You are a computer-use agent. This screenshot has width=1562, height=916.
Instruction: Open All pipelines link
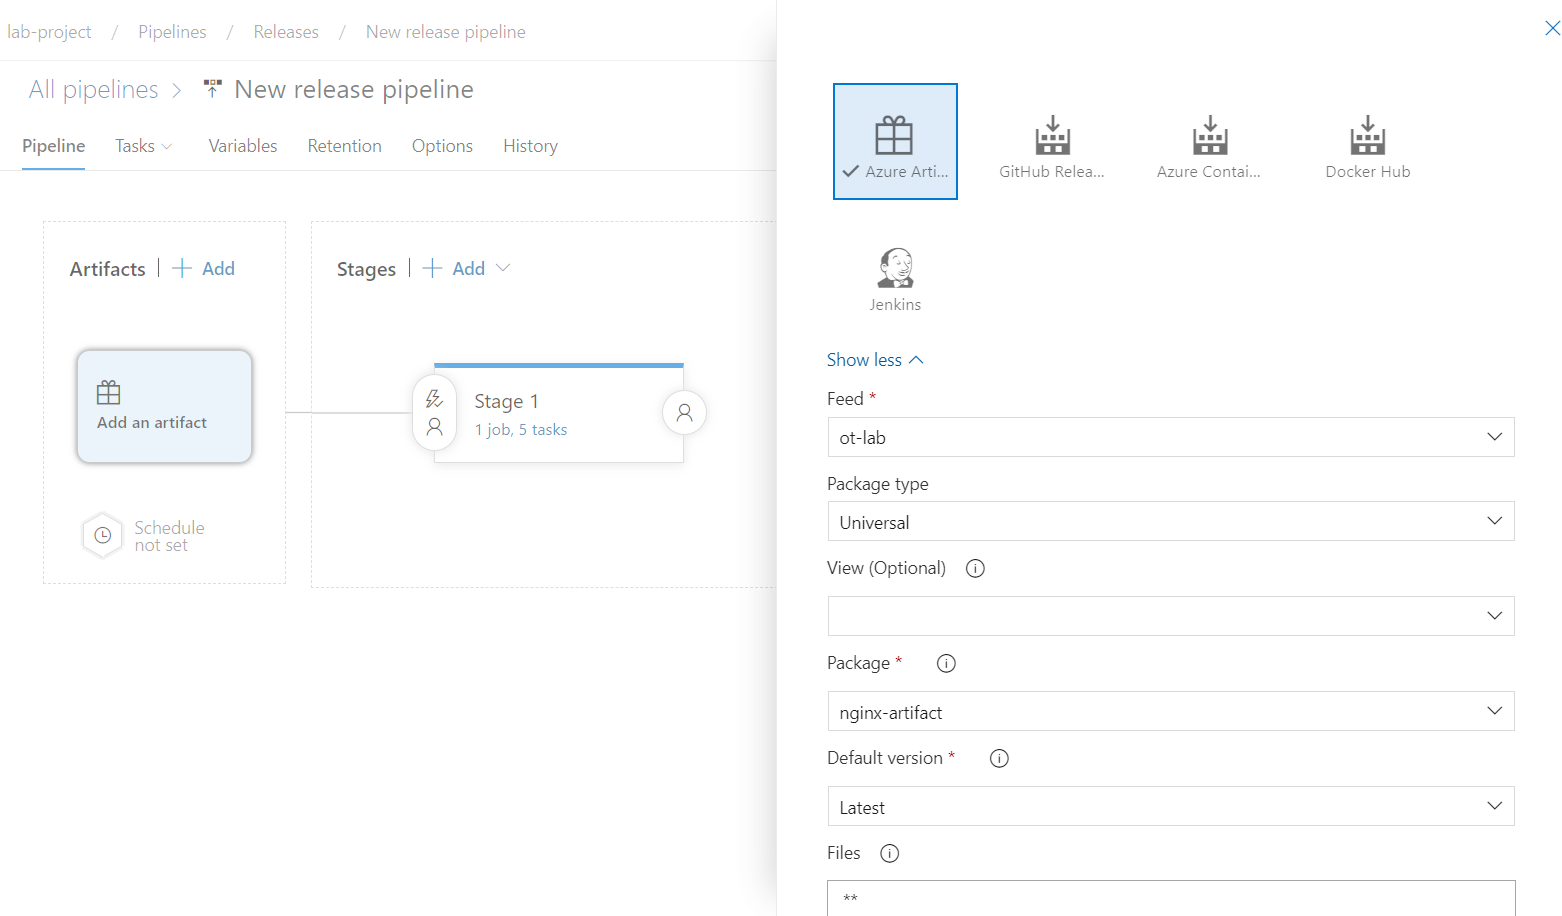pyautogui.click(x=93, y=90)
